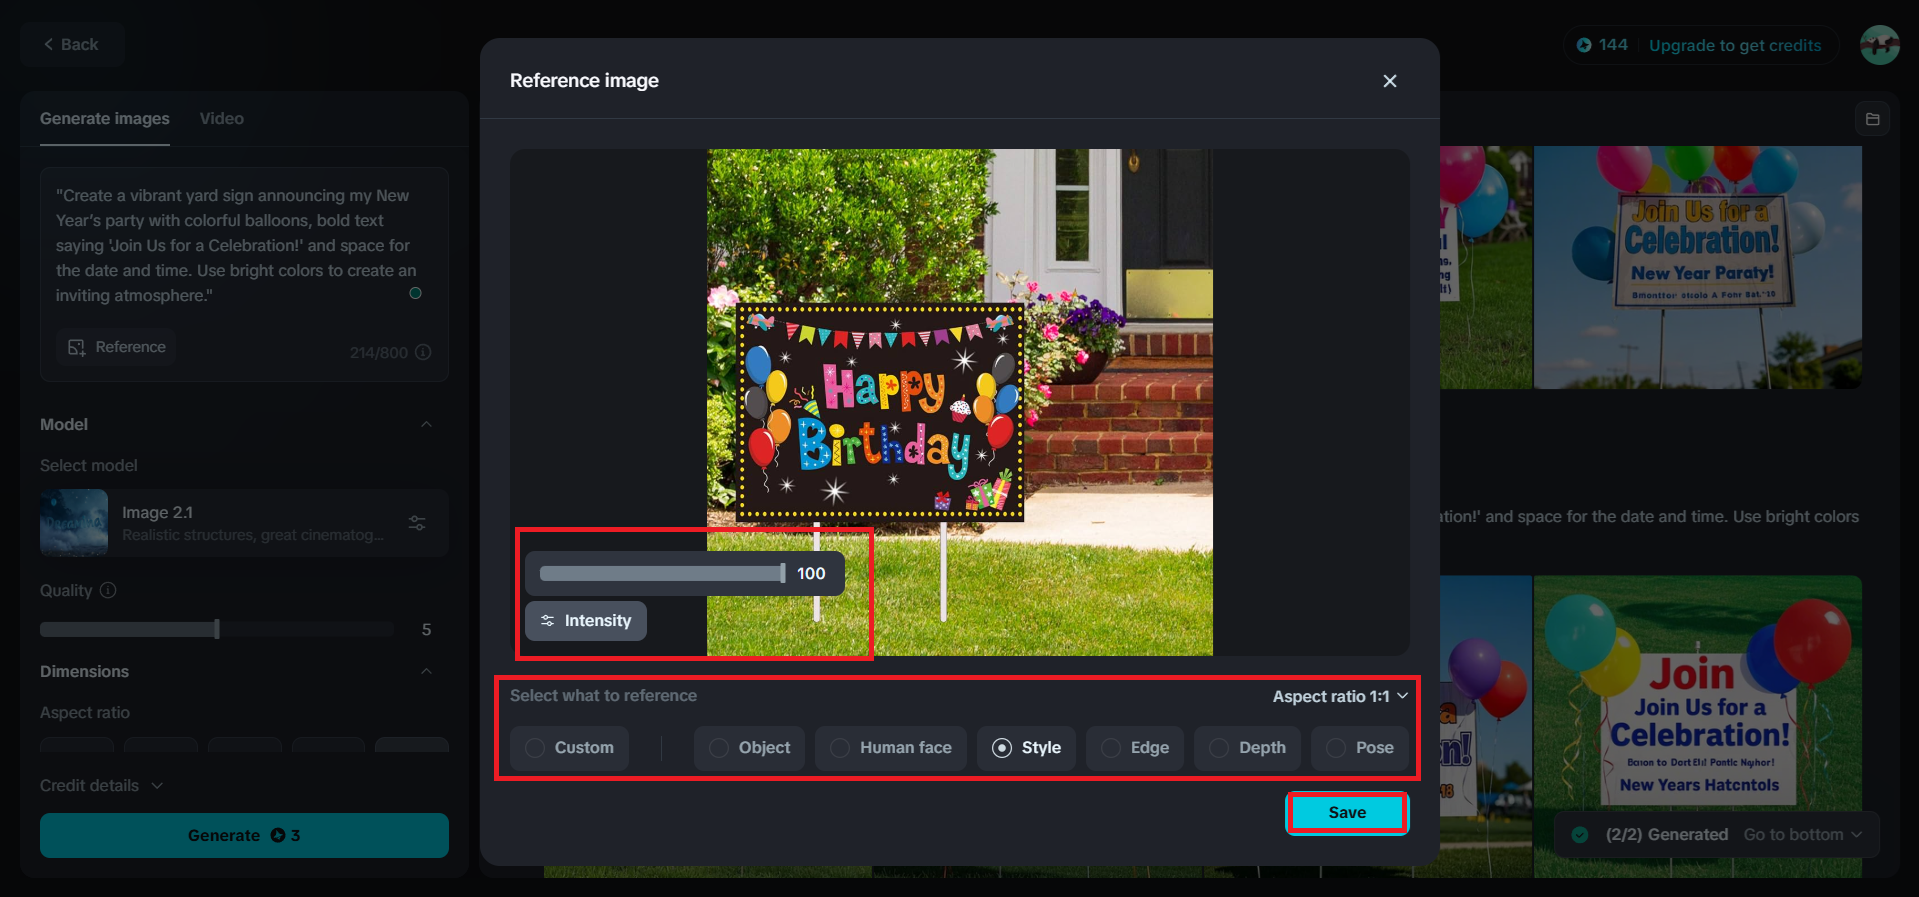Viewport: 1919px width, 897px height.
Task: Open the 'New Year Paraty!' generated image
Action: (1698, 268)
